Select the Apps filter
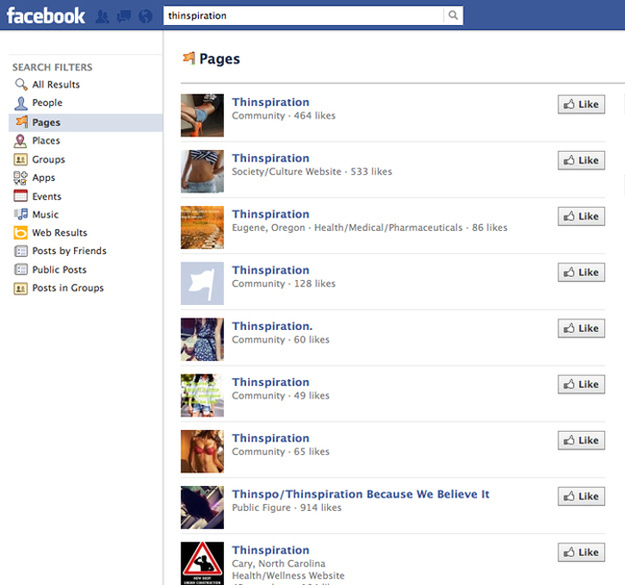 click(x=86, y=178)
